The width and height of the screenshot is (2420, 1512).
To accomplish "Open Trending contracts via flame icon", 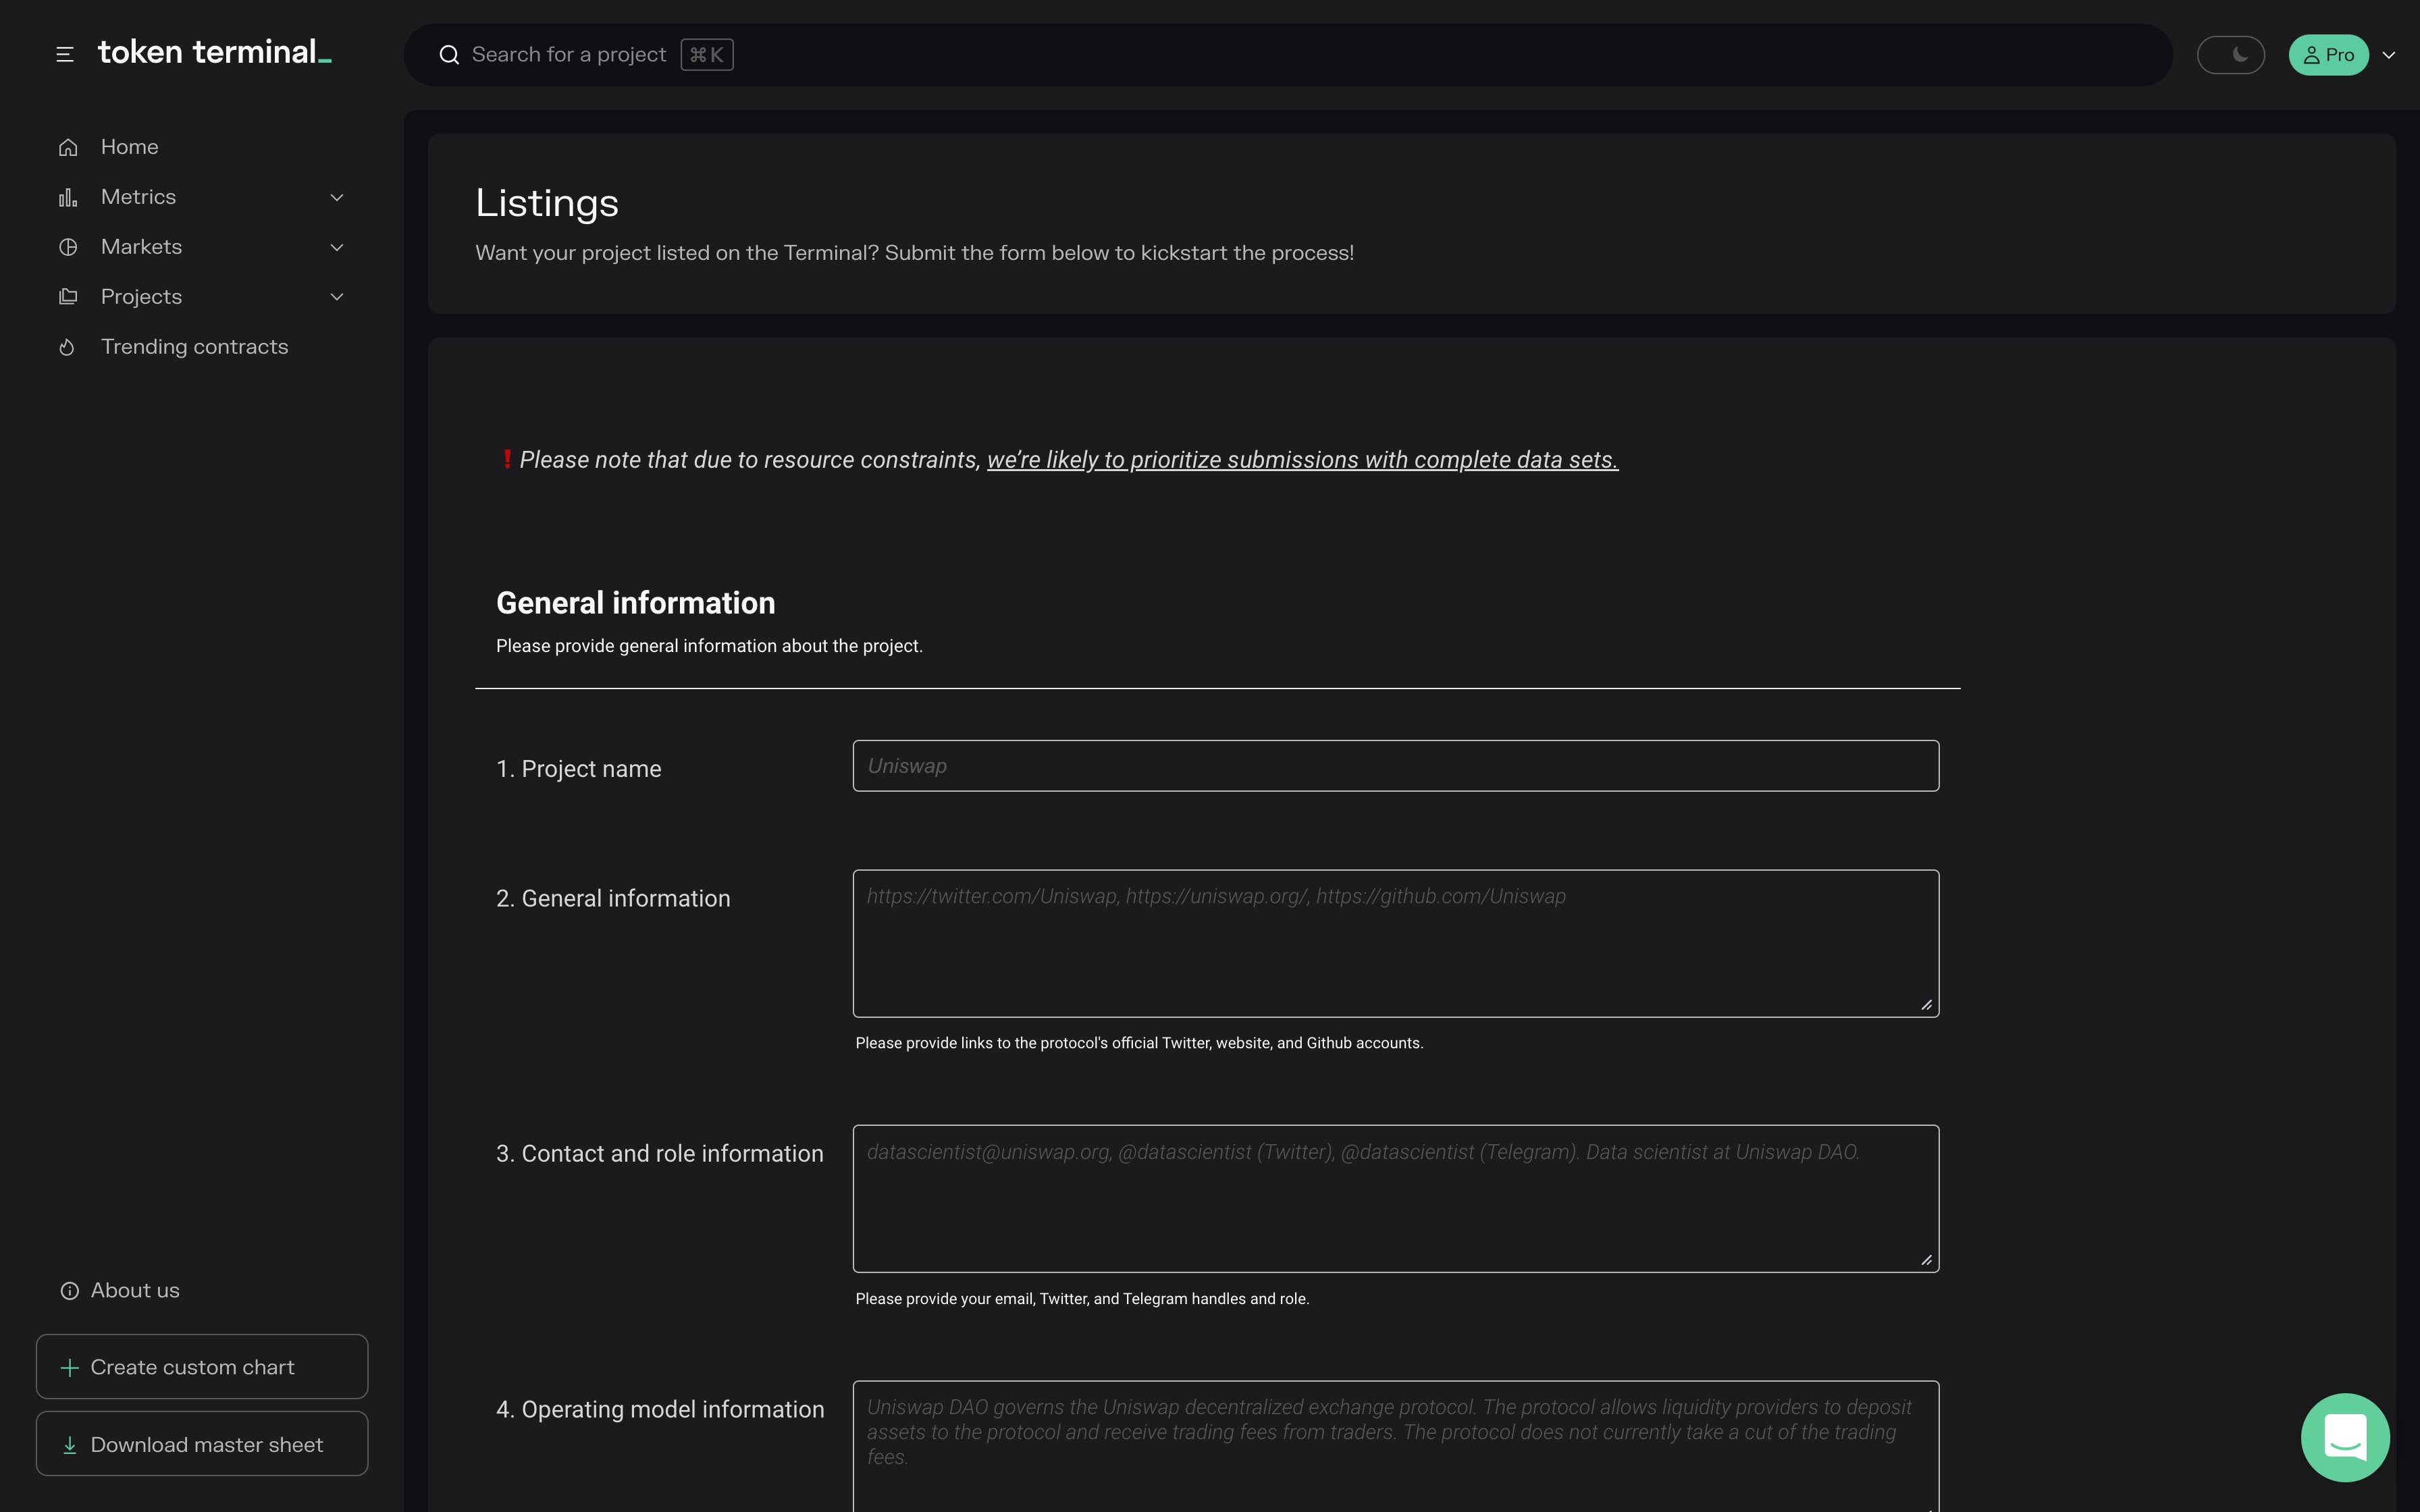I will pyautogui.click(x=67, y=347).
